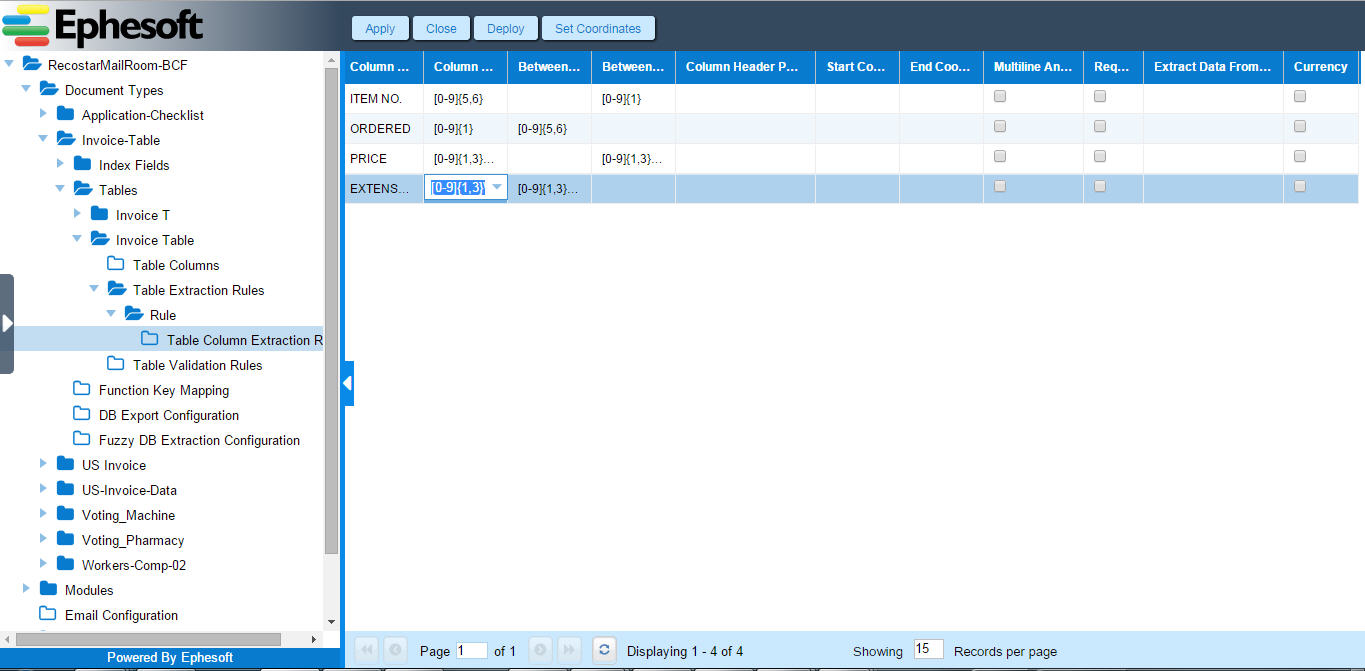Toggle Multiline Anchor checkbox for ITEM NO. row
The height and width of the screenshot is (671, 1365).
(1000, 97)
